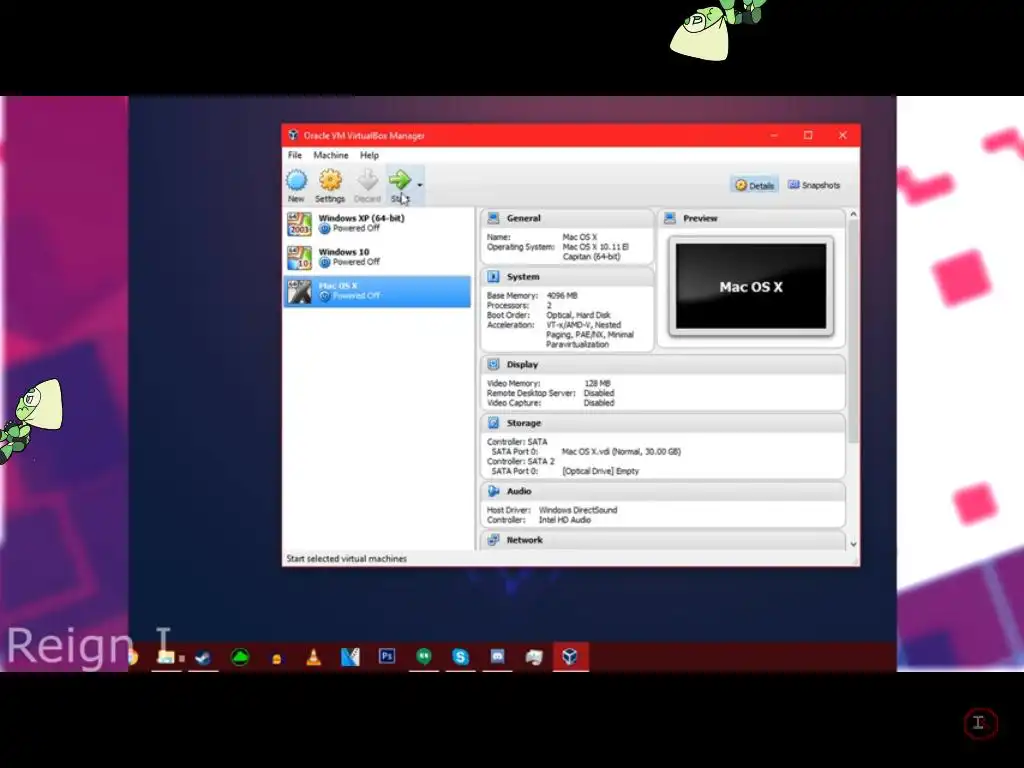
Task: Select the Windows 10 machine
Action: click(x=377, y=257)
